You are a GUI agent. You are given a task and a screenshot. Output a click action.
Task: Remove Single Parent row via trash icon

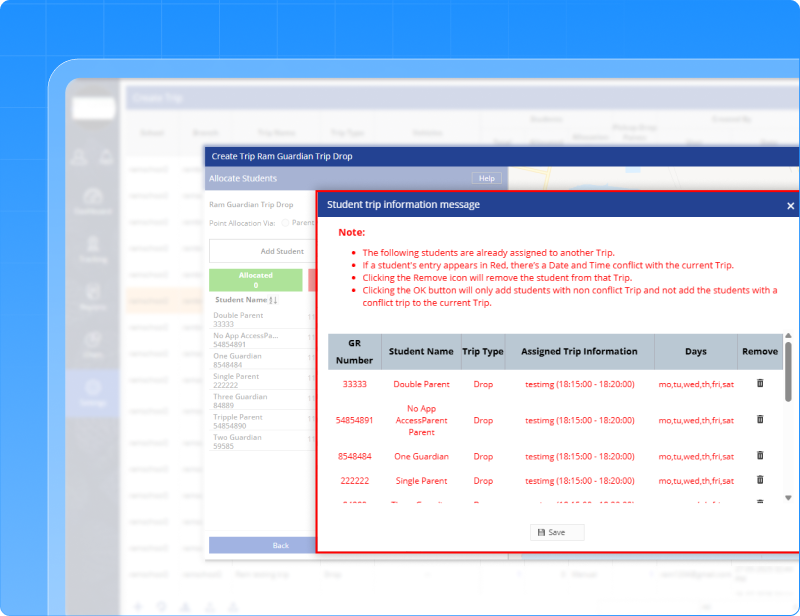coord(760,481)
